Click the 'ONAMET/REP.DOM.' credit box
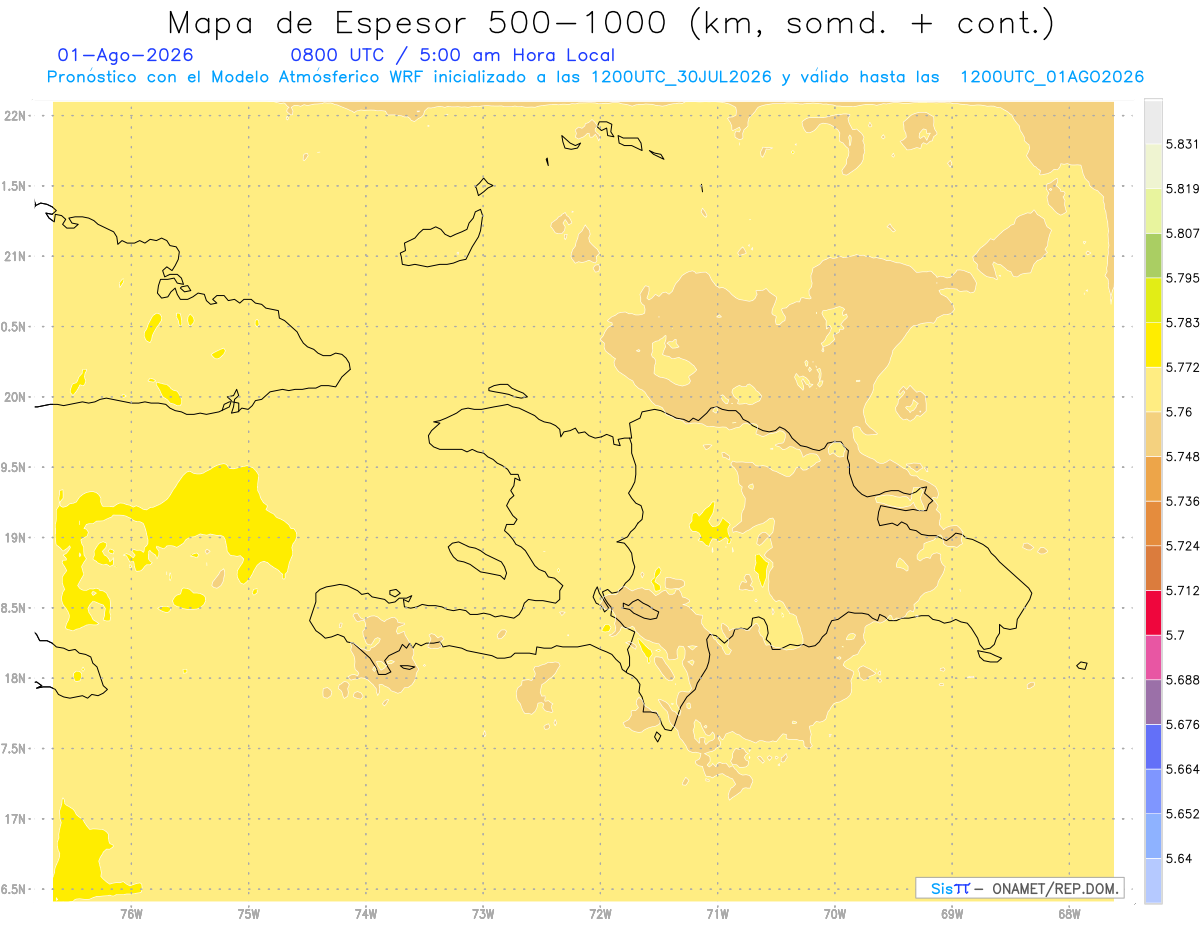This screenshot has width=1200, height=927. coord(1020,888)
